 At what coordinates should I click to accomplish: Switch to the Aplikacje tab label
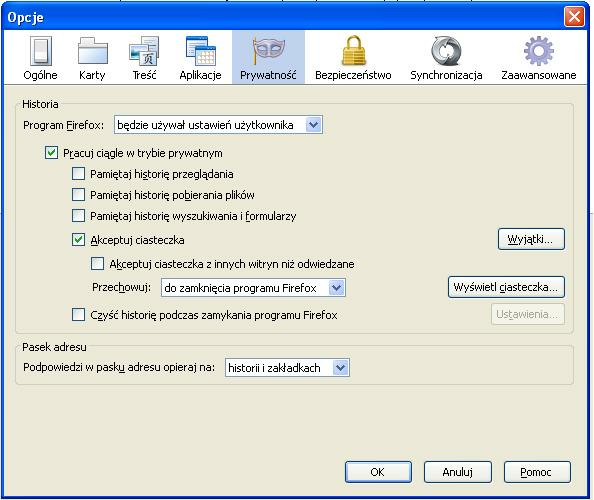tap(200, 75)
